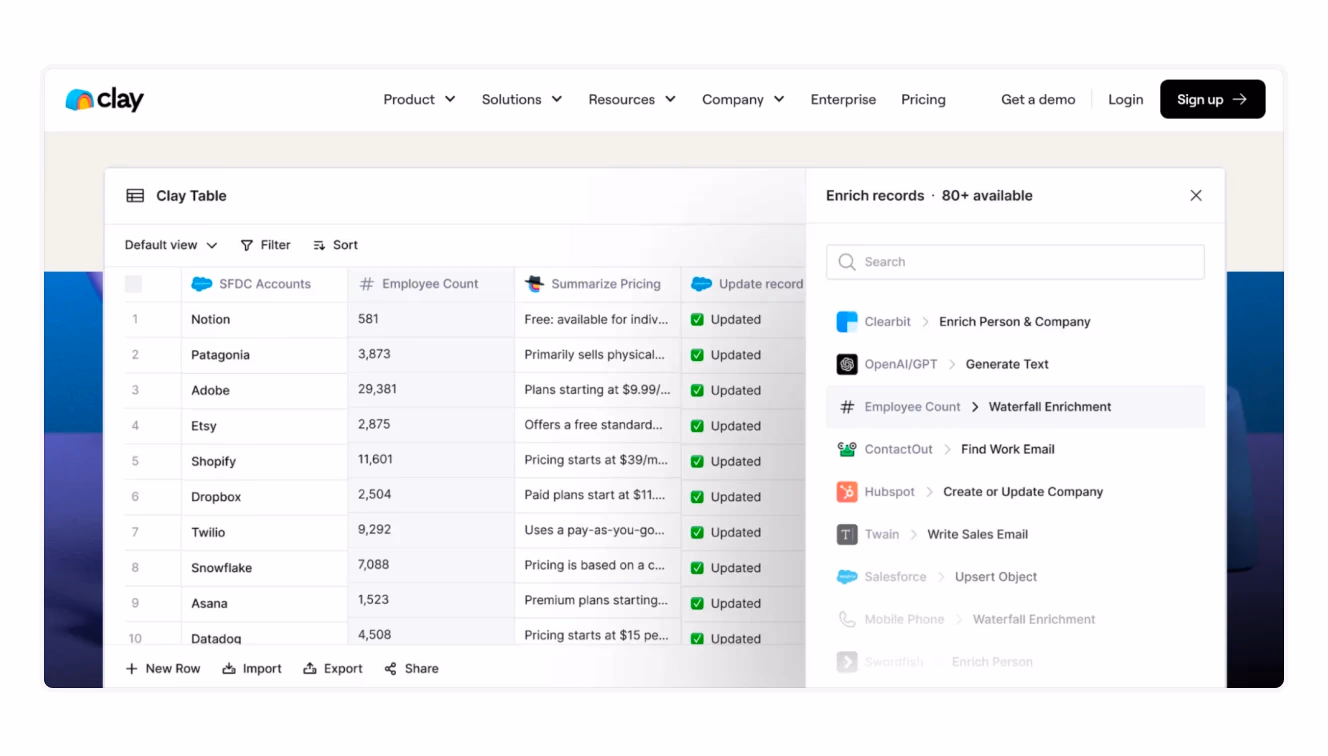
Task: Open the Pricing page
Action: [x=923, y=99]
